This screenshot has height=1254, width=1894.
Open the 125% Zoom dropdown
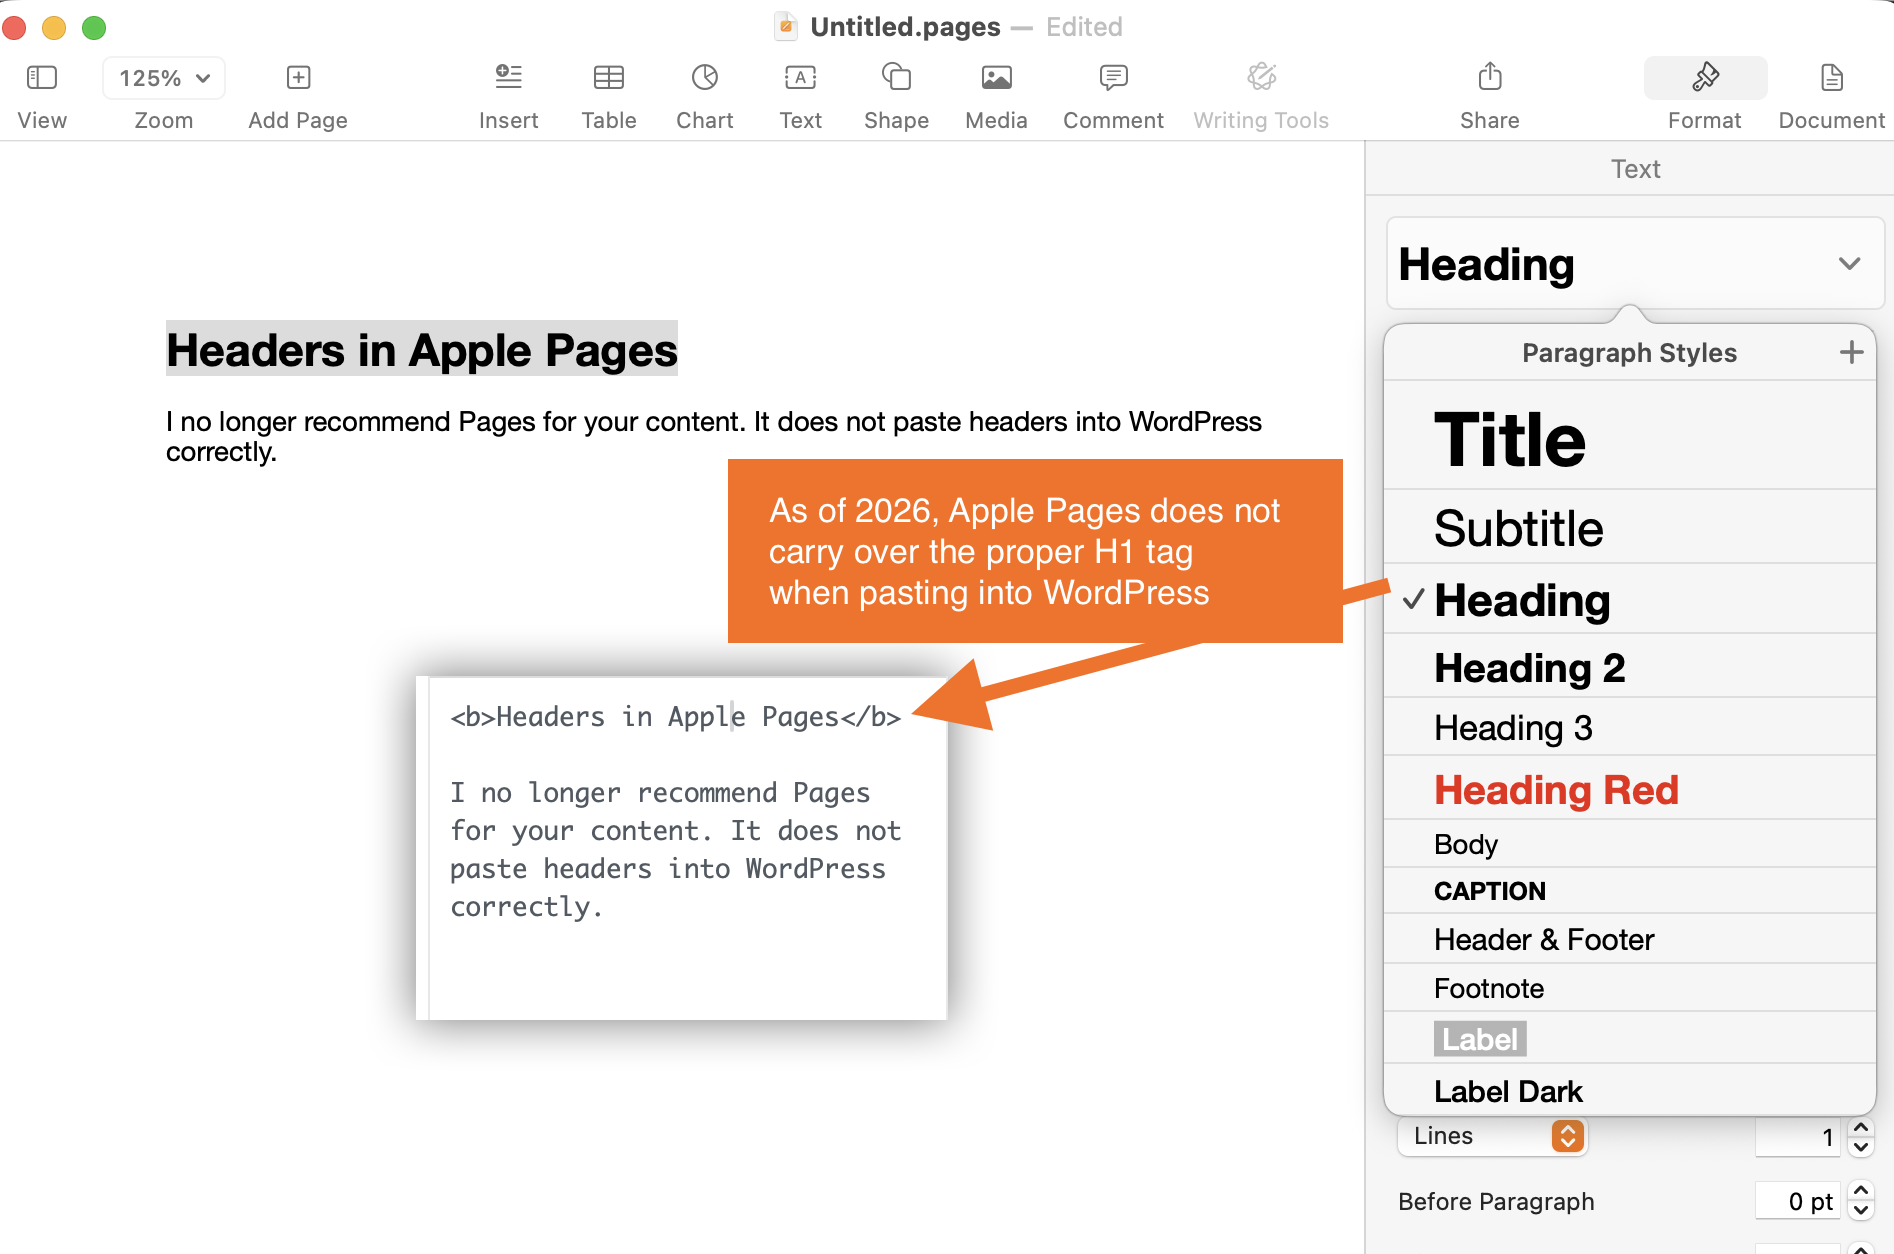[164, 78]
